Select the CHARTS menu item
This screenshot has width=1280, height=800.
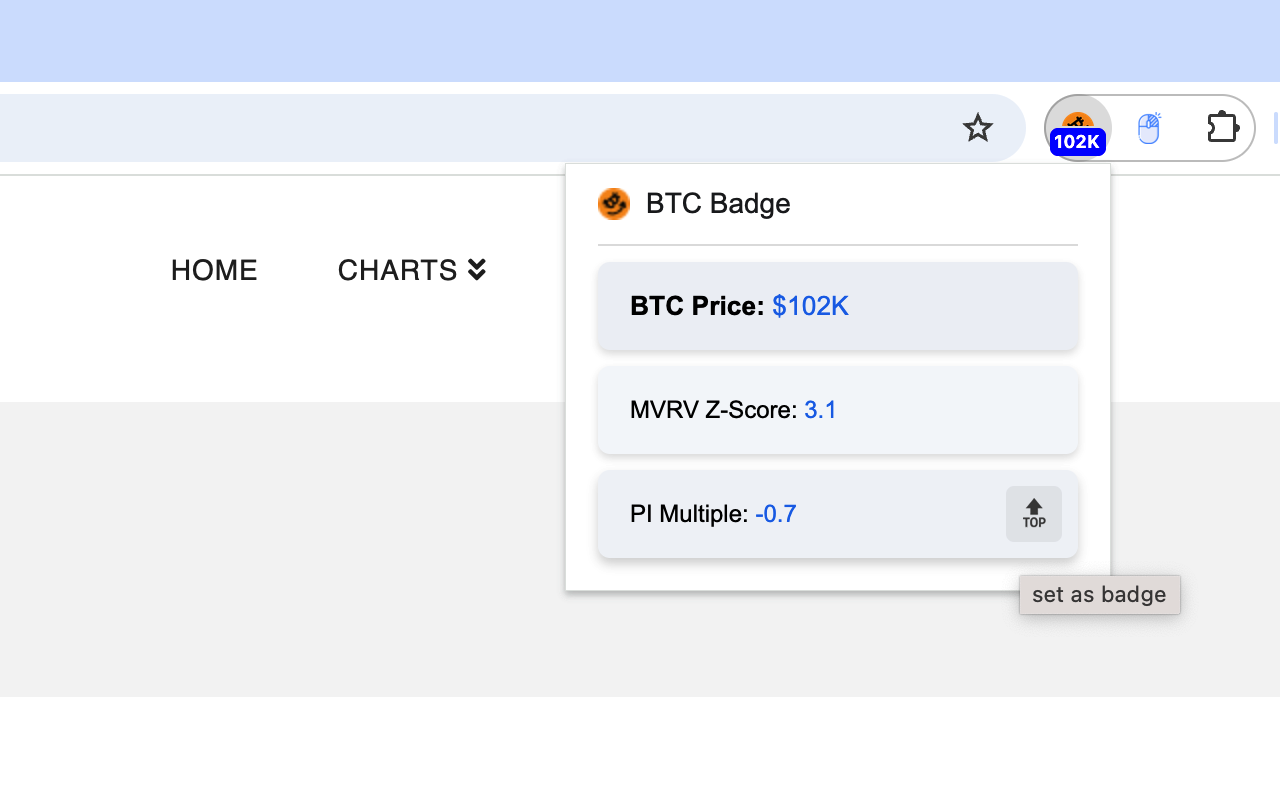tap(397, 269)
